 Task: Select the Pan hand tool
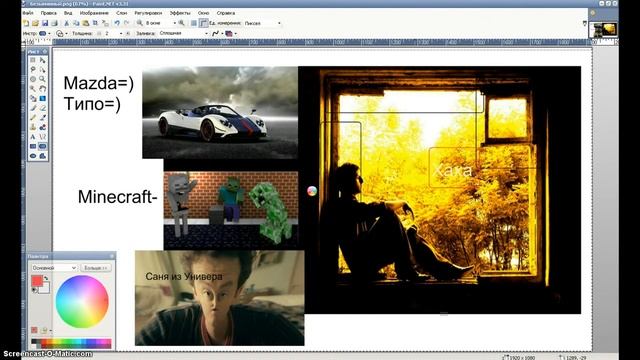pos(42,89)
